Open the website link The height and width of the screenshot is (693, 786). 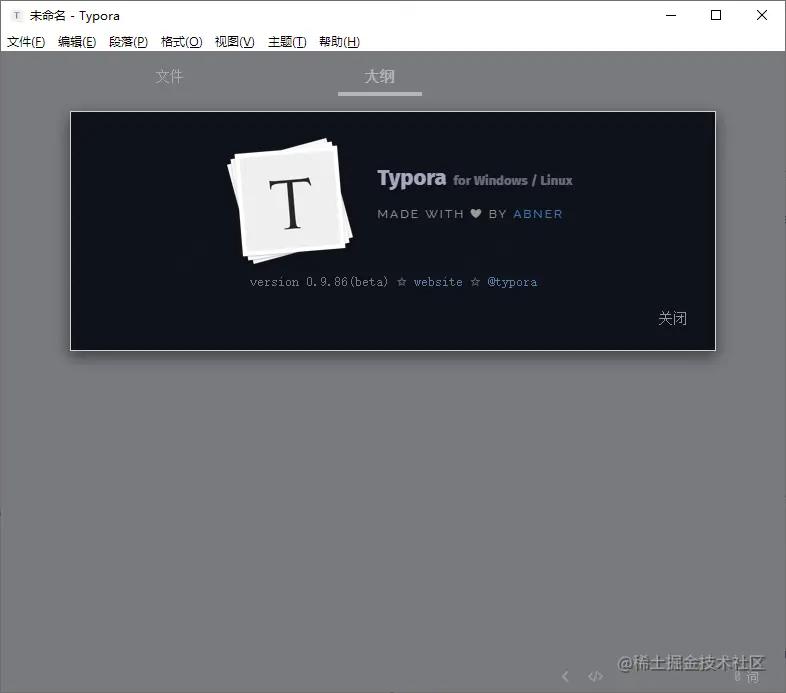pyautogui.click(x=438, y=282)
